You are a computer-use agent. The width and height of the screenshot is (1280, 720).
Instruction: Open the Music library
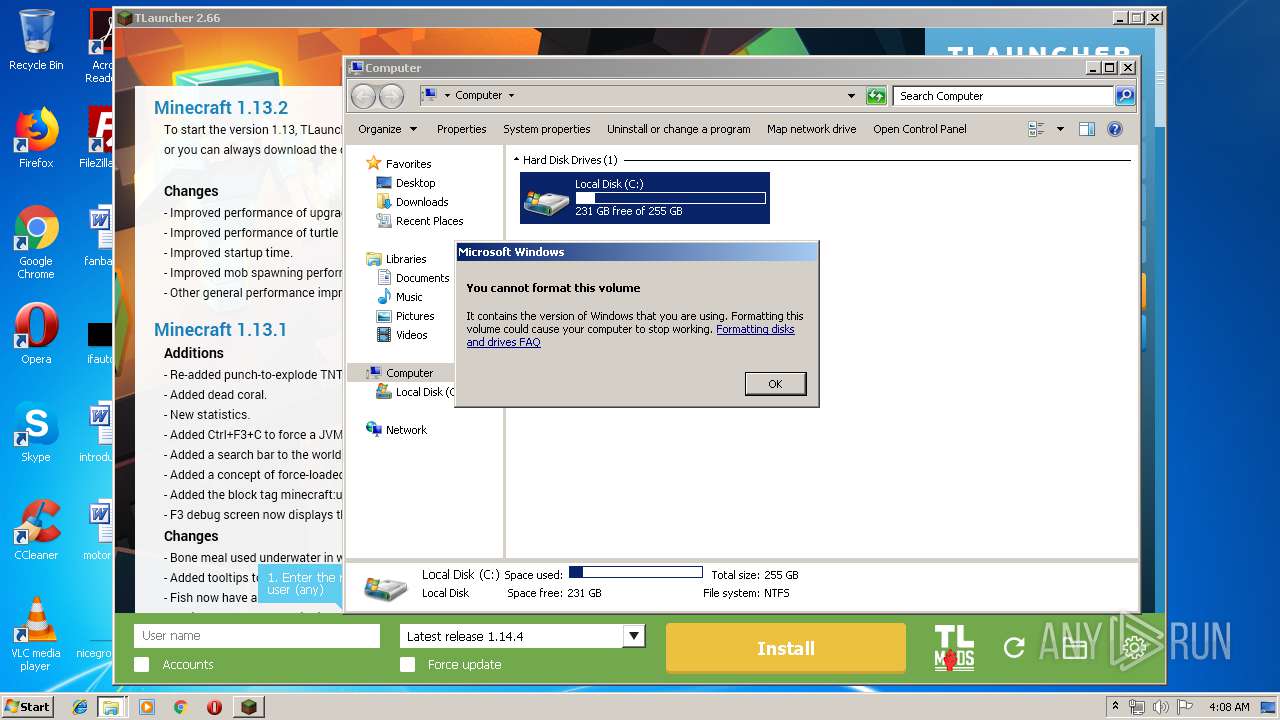coord(399,297)
